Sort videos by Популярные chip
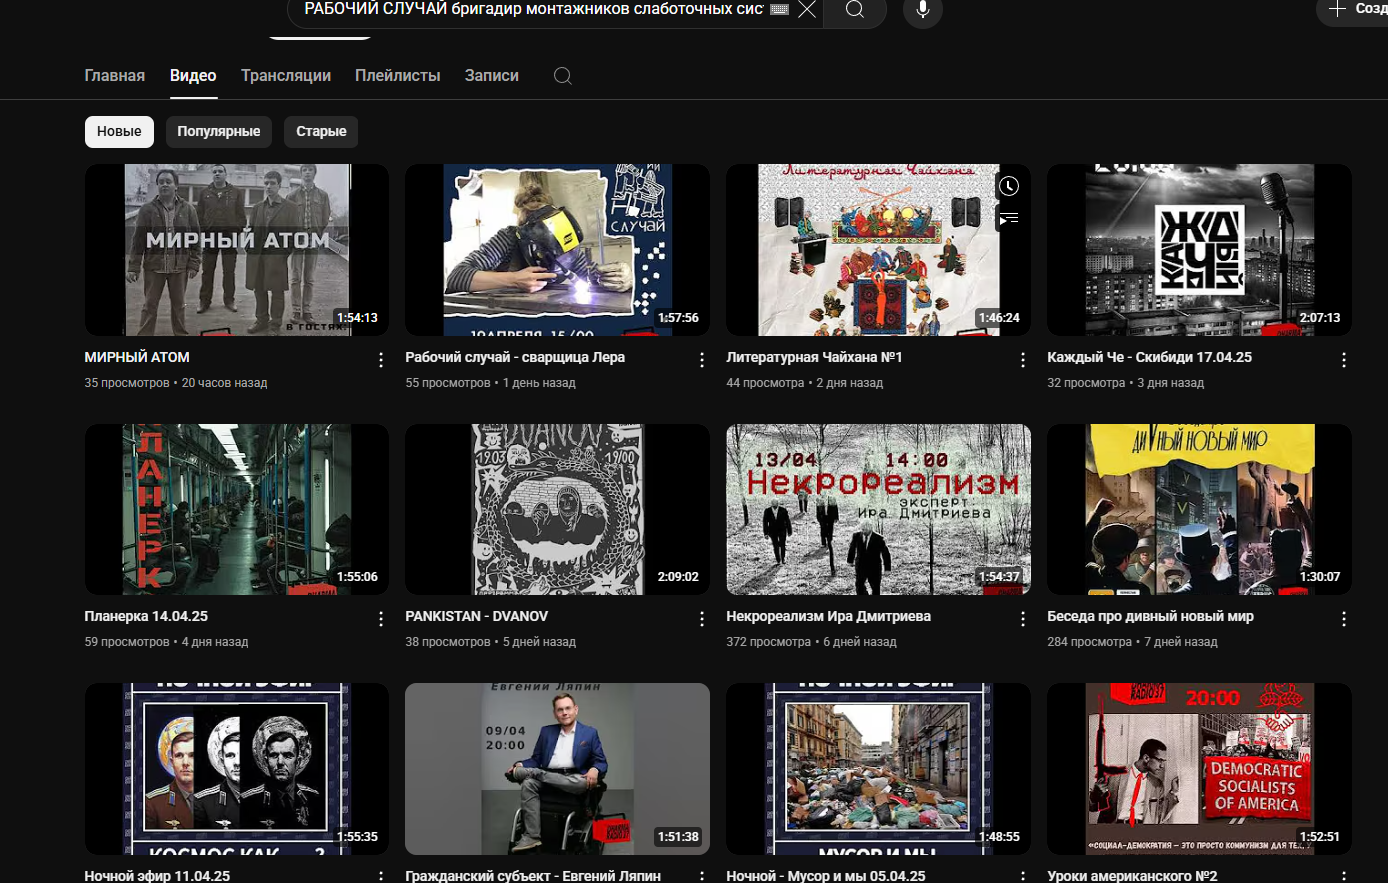1388x883 pixels. 218,131
